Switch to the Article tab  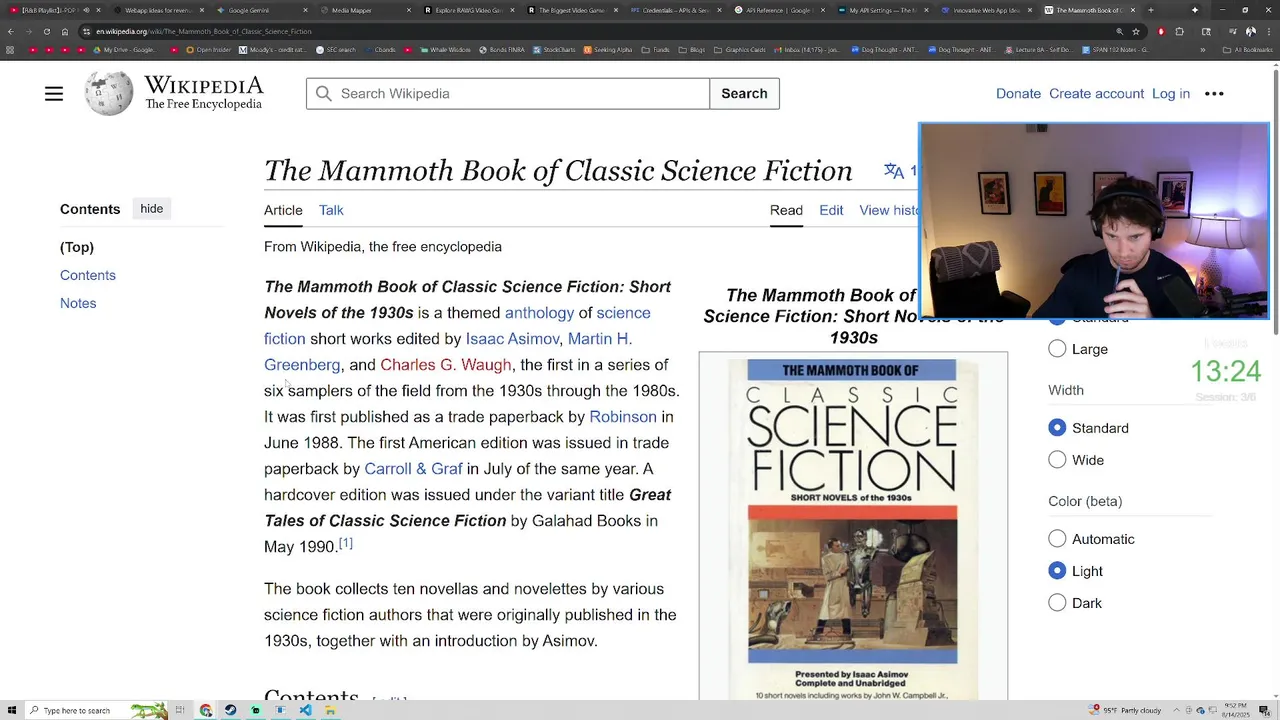[283, 210]
